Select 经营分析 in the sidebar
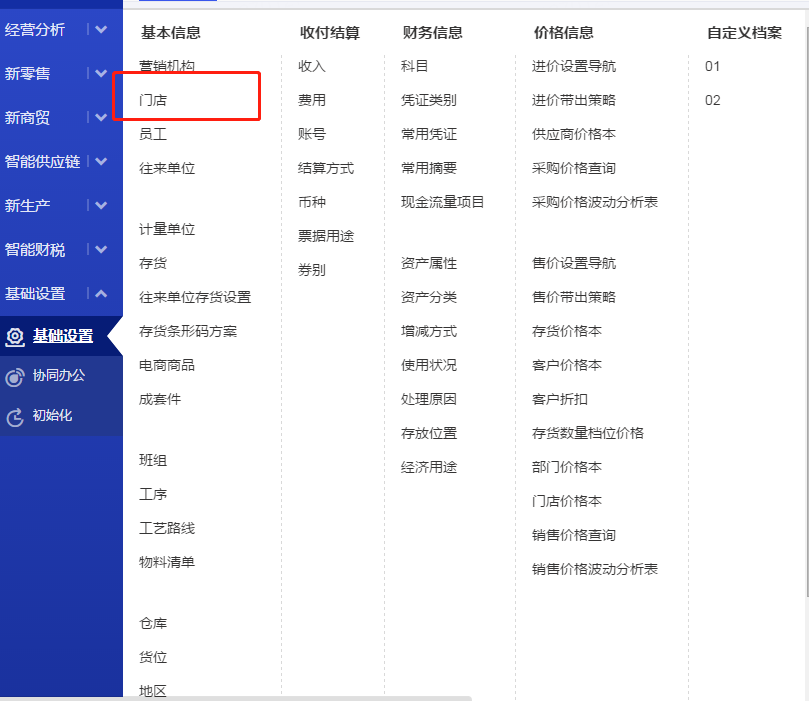This screenshot has height=701, width=809. [x=35, y=29]
